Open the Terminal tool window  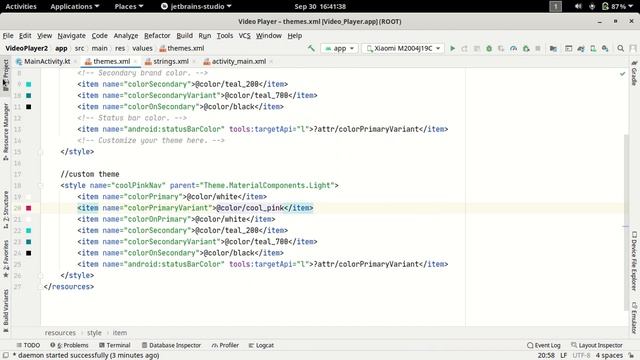[115, 345]
